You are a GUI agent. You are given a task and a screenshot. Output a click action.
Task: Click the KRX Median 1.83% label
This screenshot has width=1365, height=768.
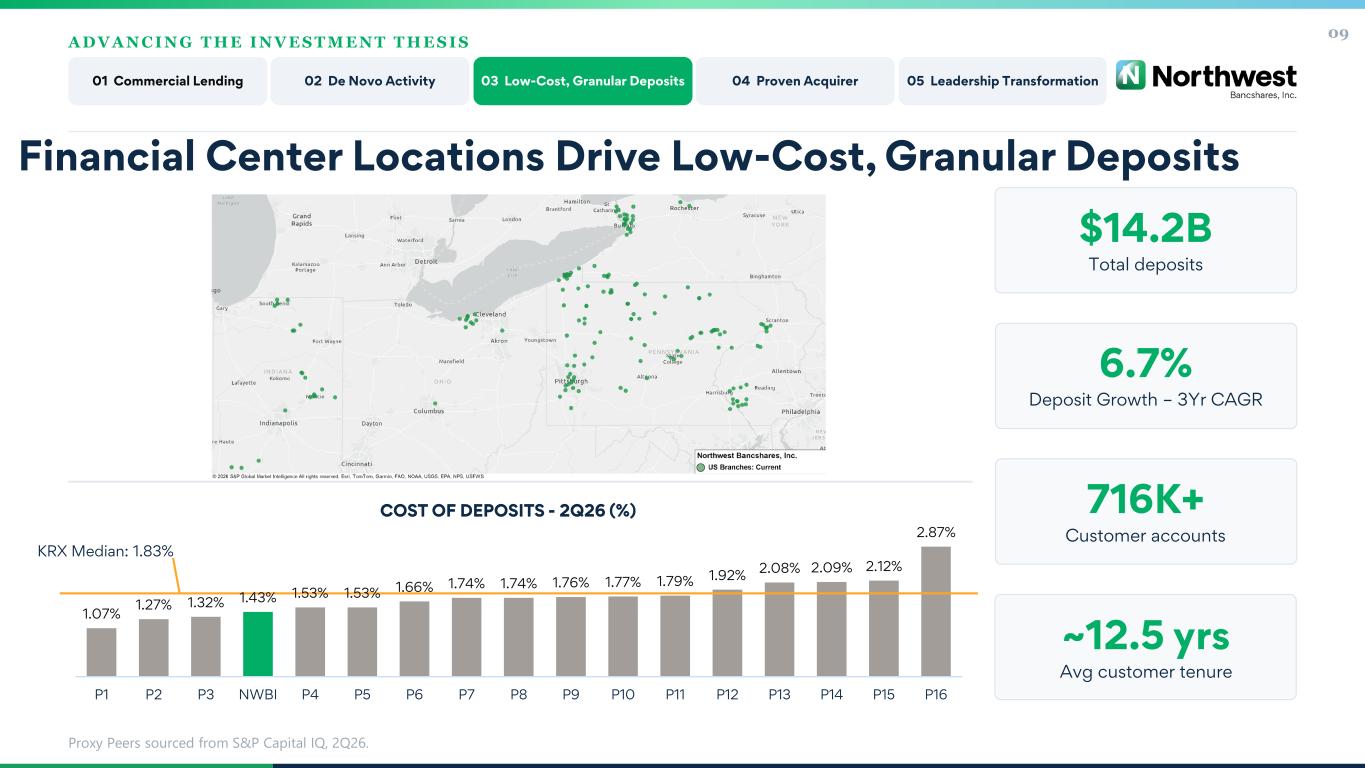point(106,551)
